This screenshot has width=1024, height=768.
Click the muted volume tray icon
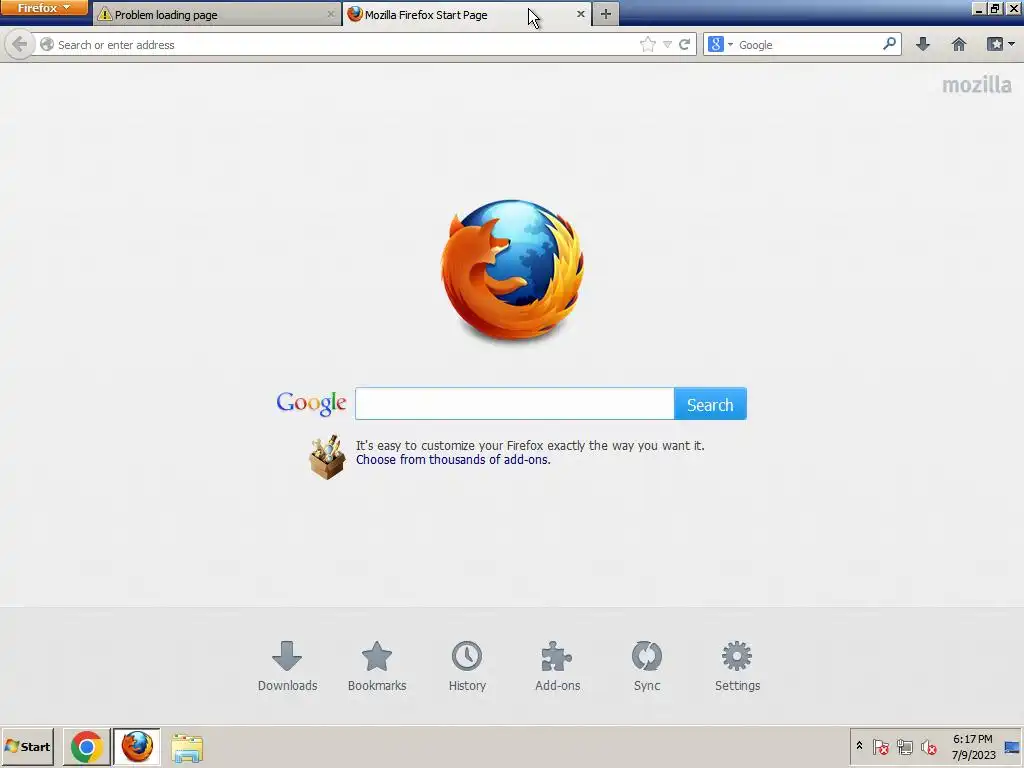[928, 746]
